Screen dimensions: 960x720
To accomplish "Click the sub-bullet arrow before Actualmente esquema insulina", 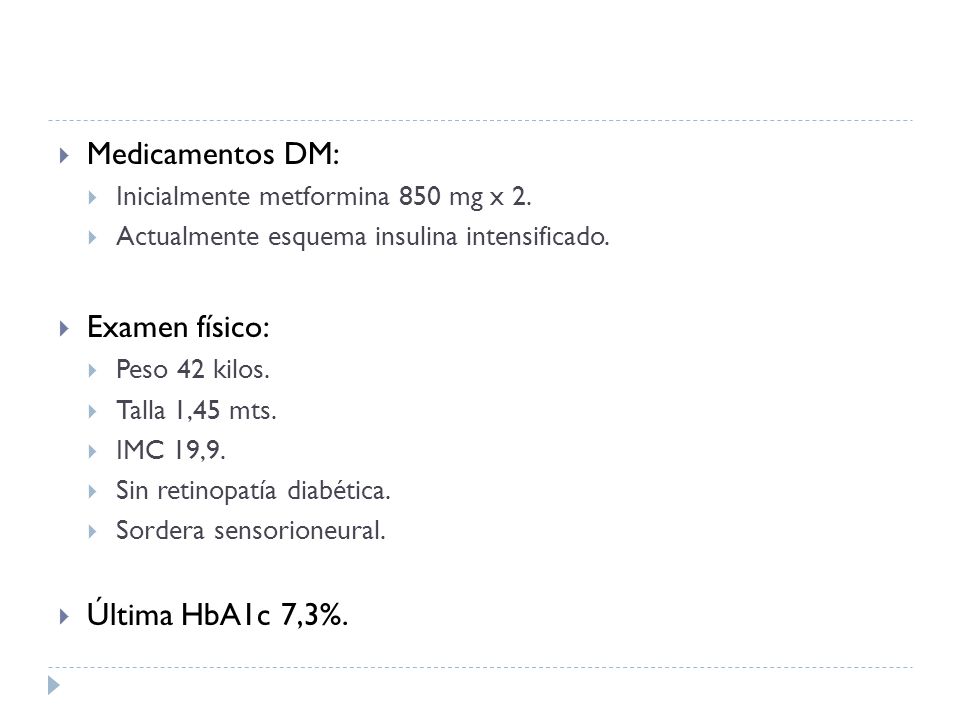I will 92,238.
